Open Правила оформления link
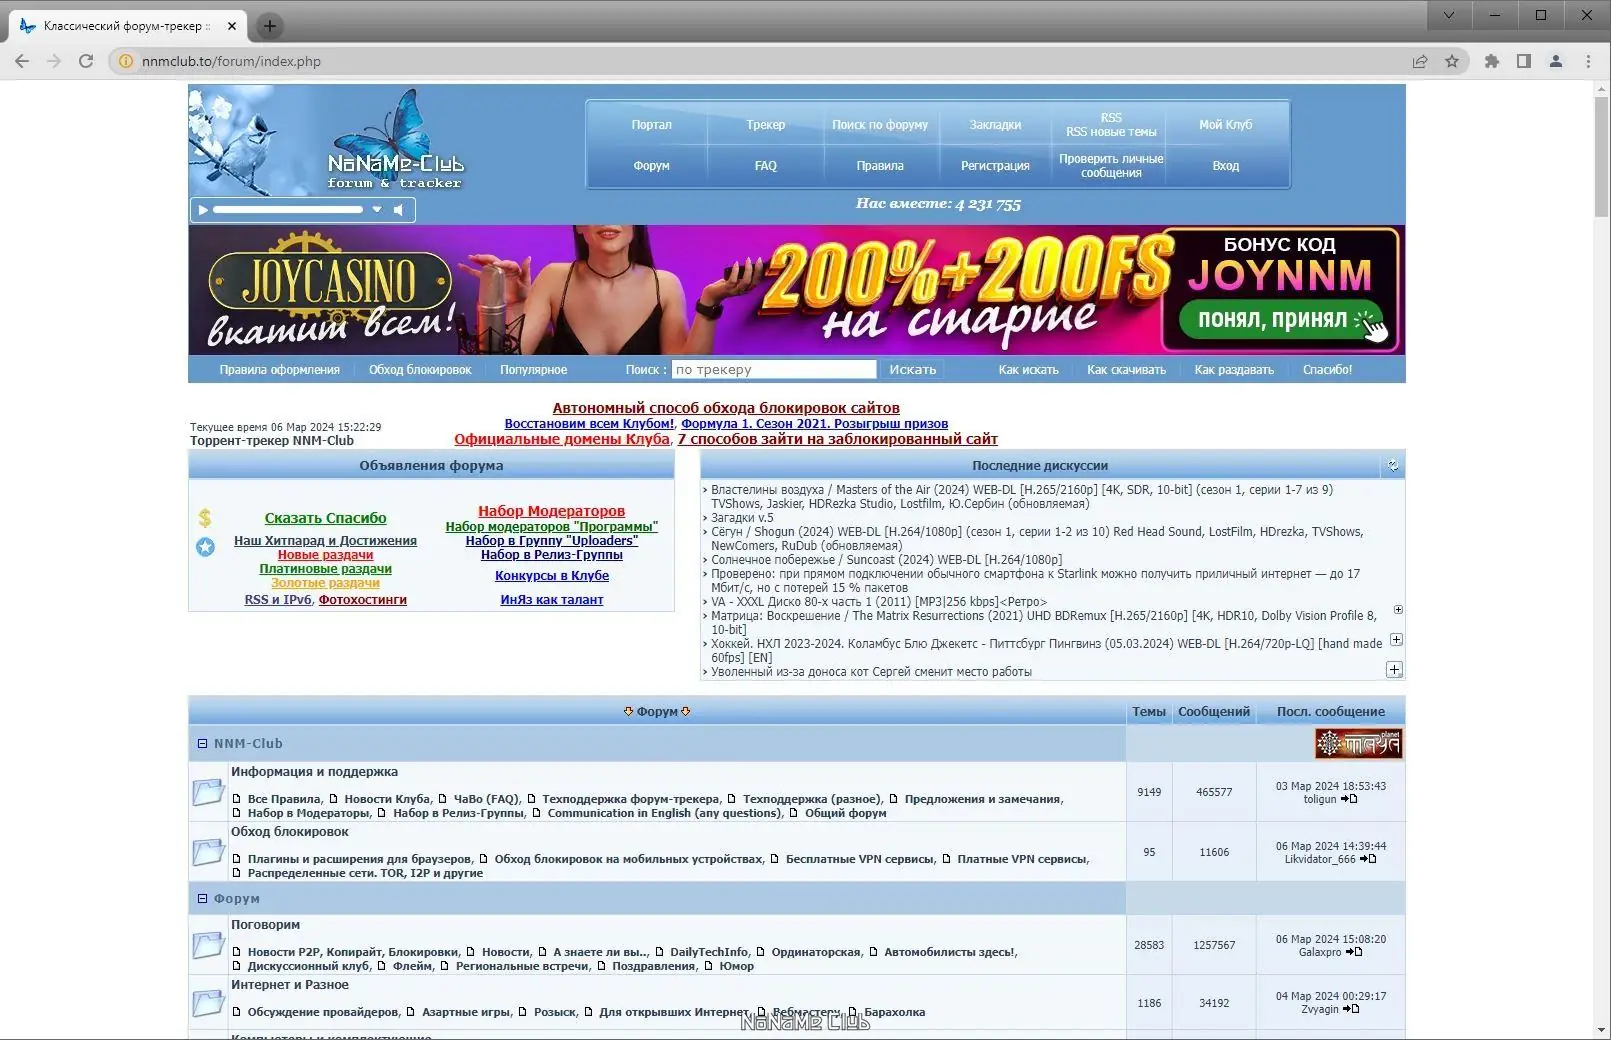Viewport: 1611px width, 1040px height. click(x=280, y=370)
